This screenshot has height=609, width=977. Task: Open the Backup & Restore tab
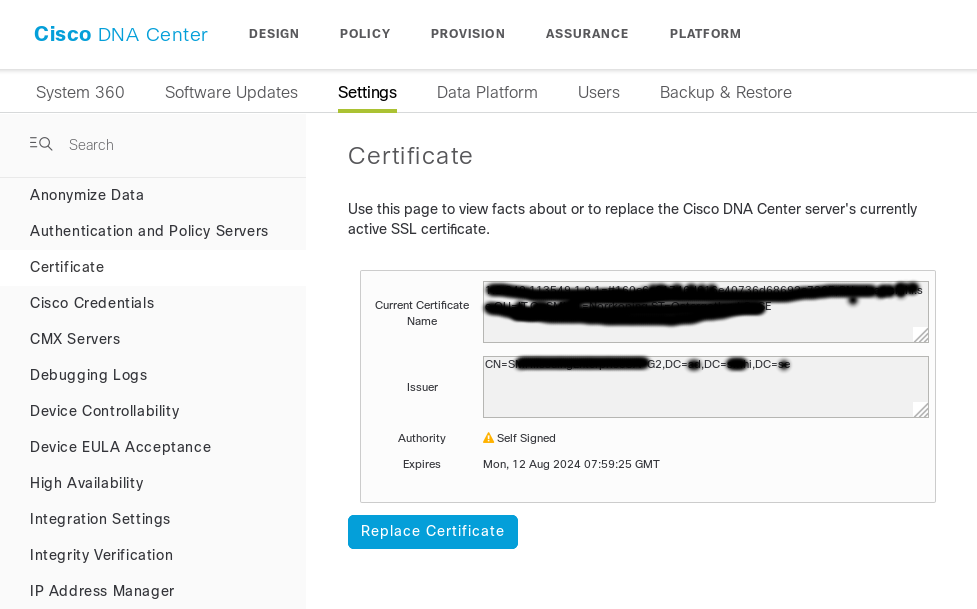pos(725,92)
